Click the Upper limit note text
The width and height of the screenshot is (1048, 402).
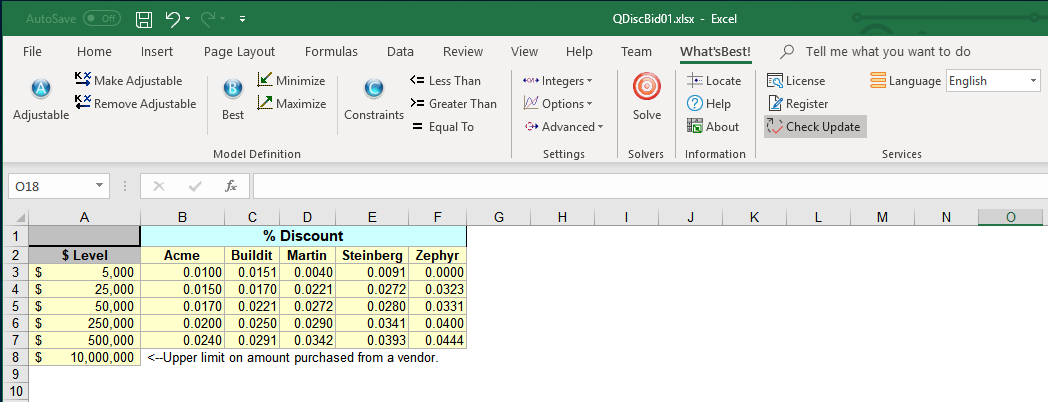coord(293,357)
